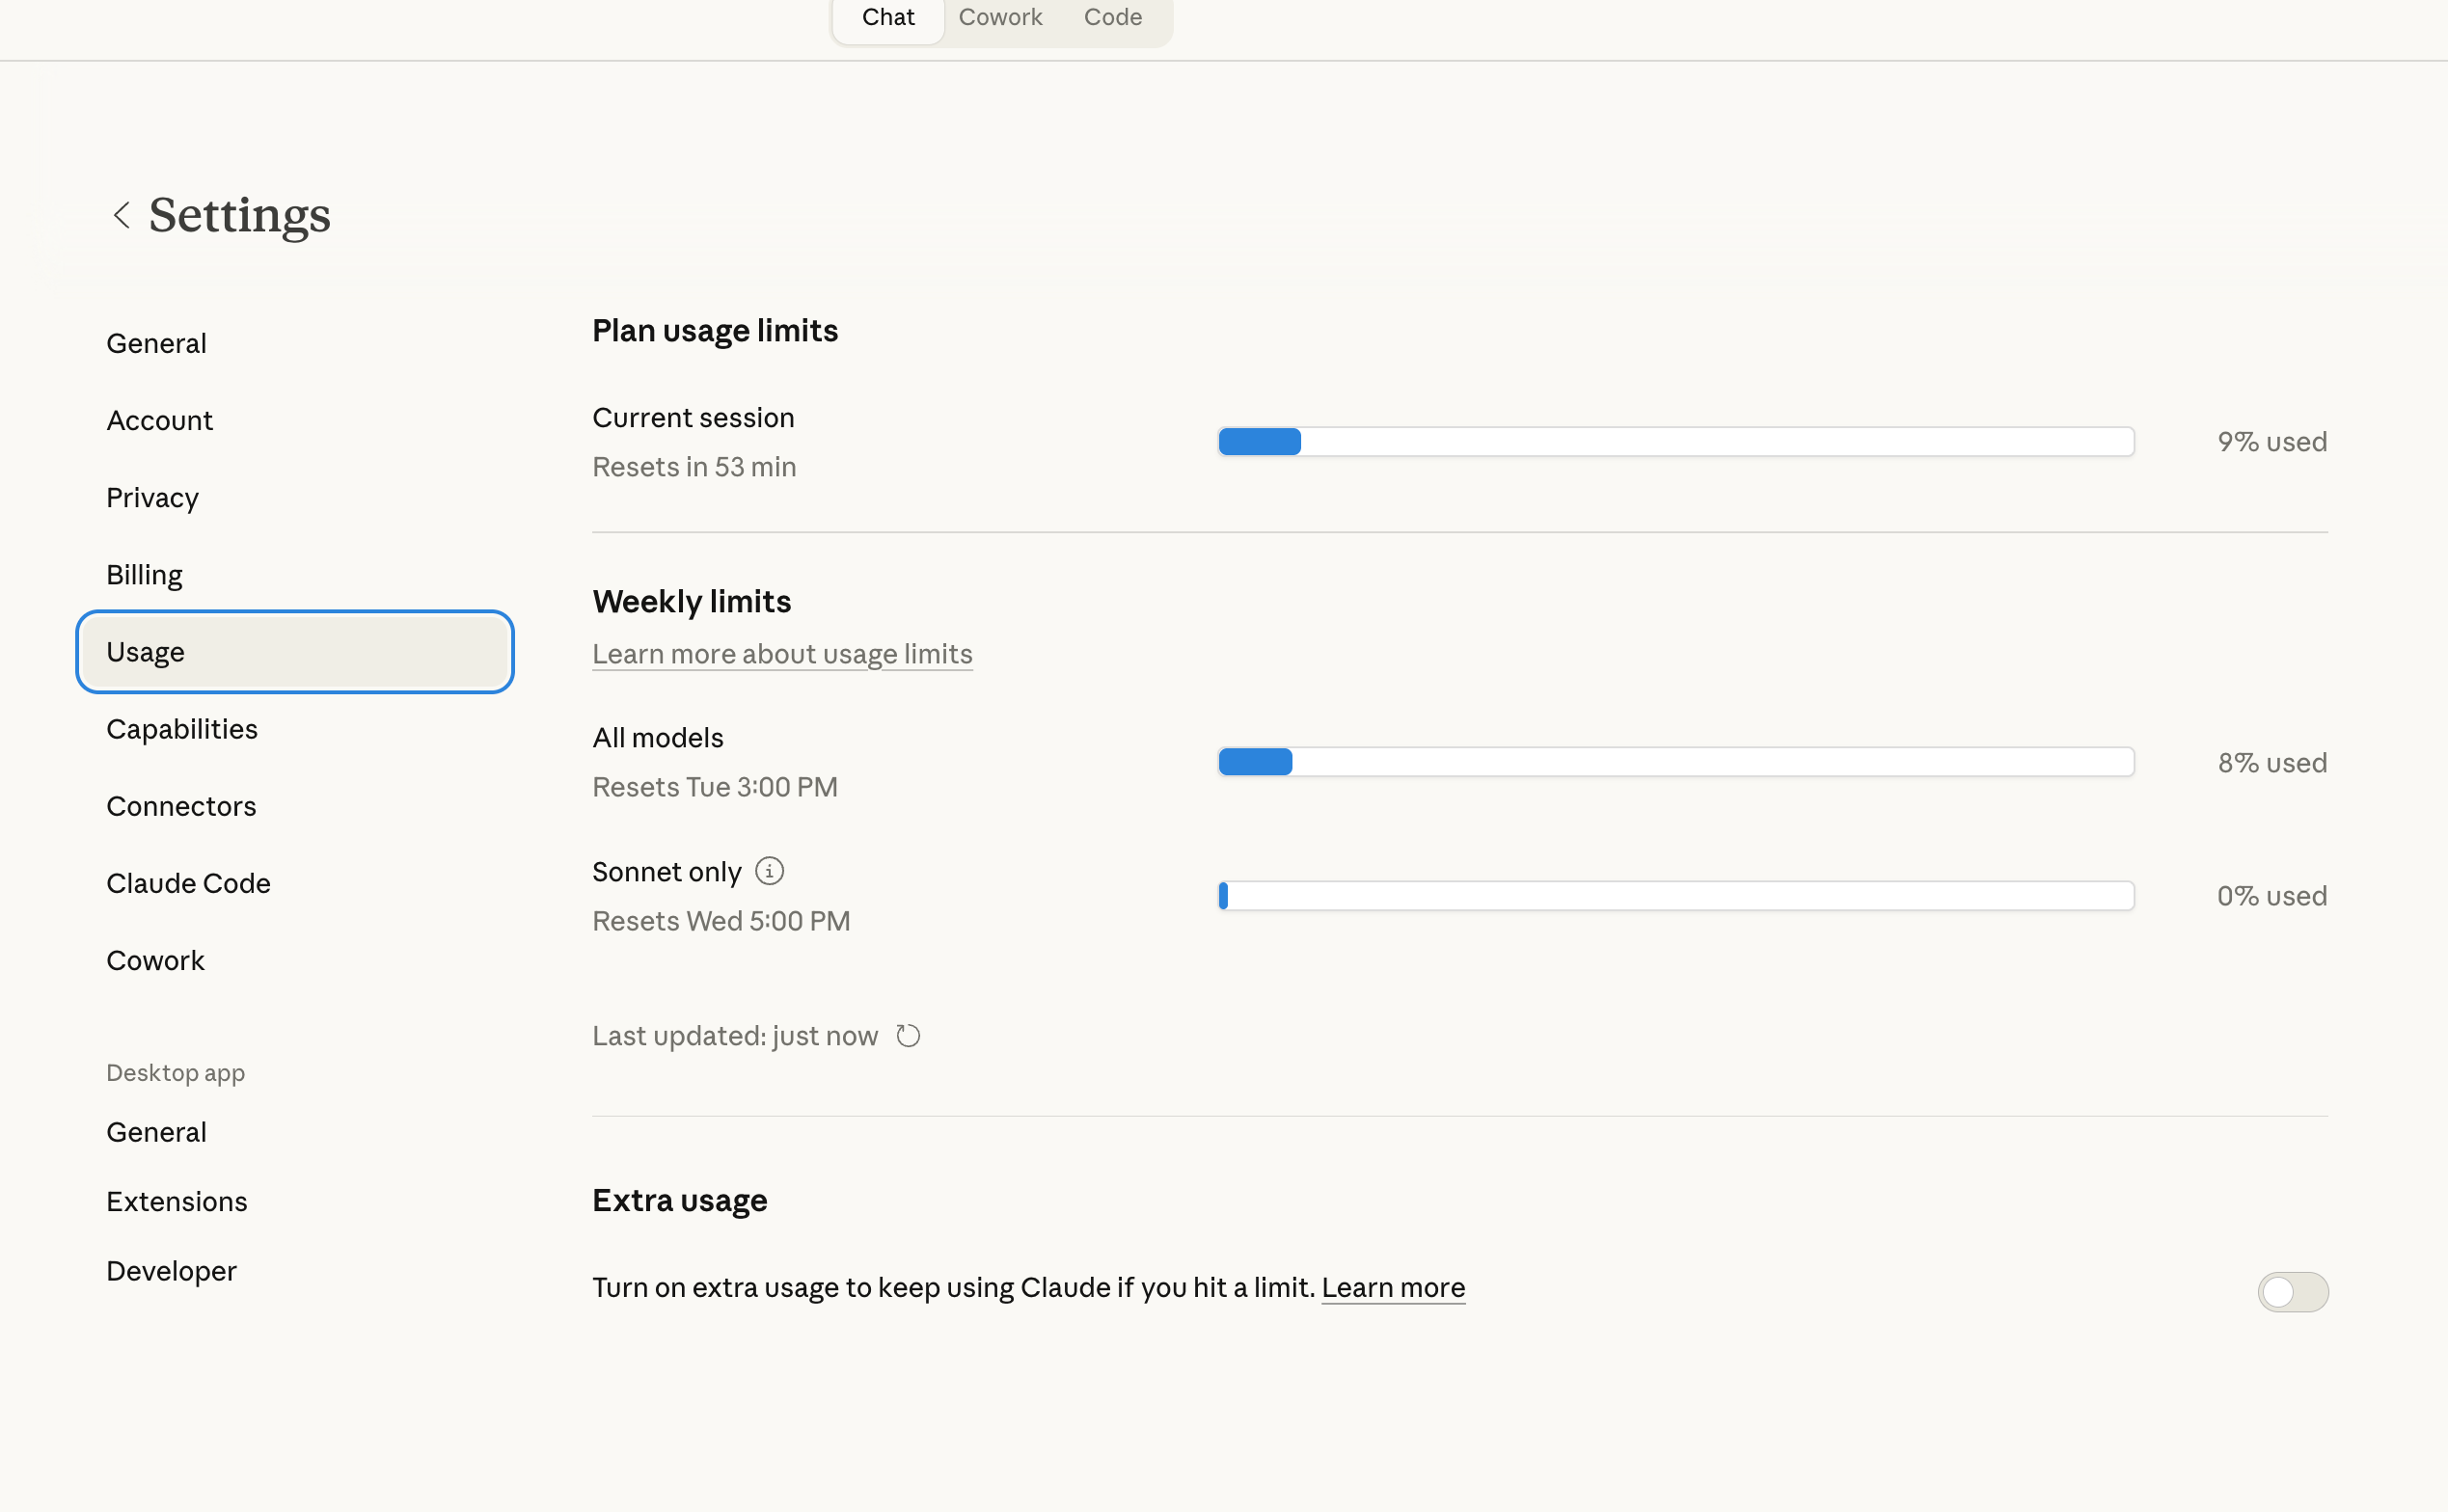Open Extensions under Desktop app
Image resolution: width=2448 pixels, height=1512 pixels.
[x=177, y=1201]
